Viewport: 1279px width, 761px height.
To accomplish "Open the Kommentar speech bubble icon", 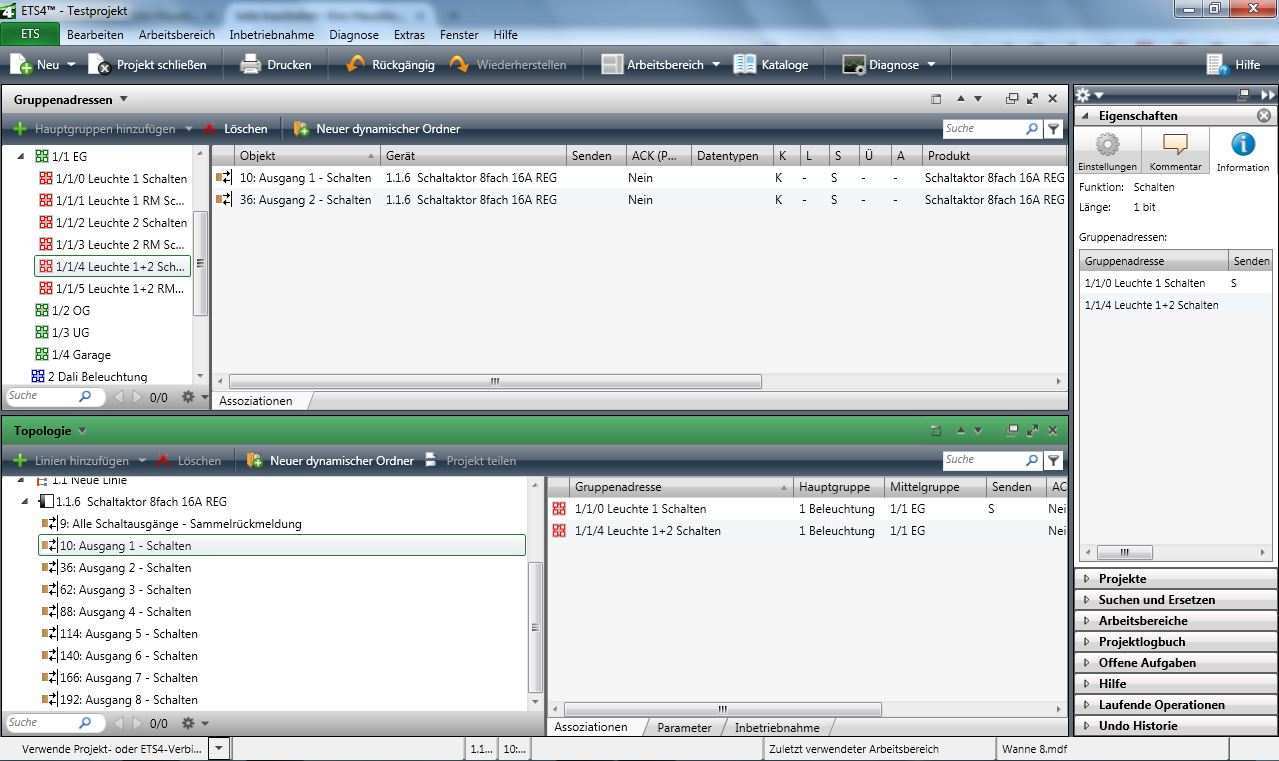I will point(1175,146).
